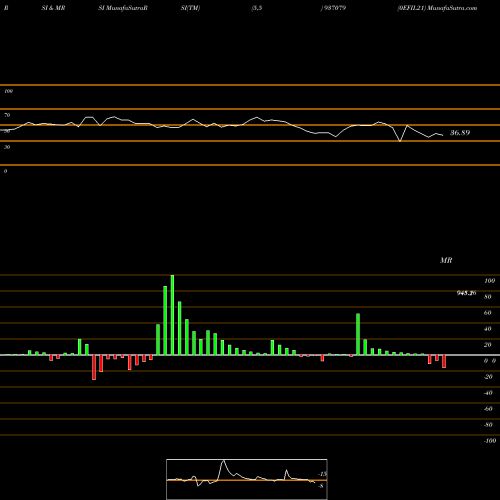Click the MR panel title label
This screenshot has height=500, width=500.
click(446, 260)
